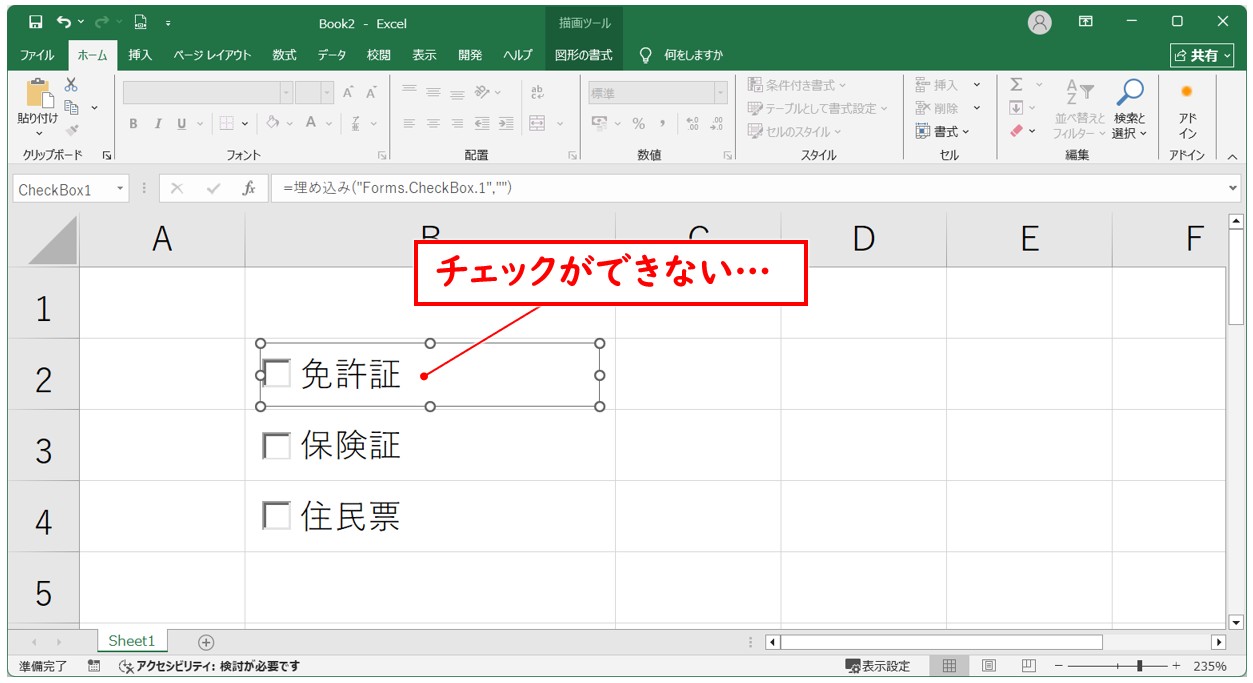1253x683 pixels.
Task: Open the ファイル tab
Action: 37,55
